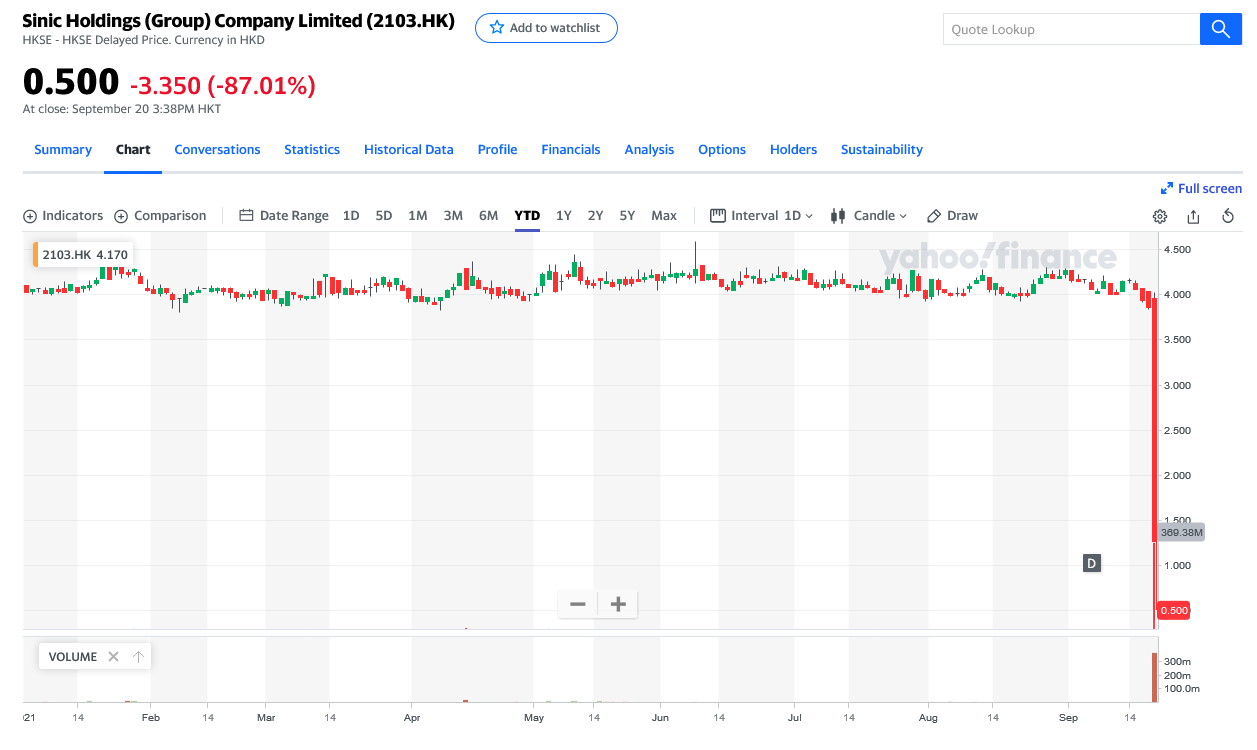Click the 2103.HK 4.170 legend label
Image resolution: width=1257 pixels, height=750 pixels.
pos(84,255)
